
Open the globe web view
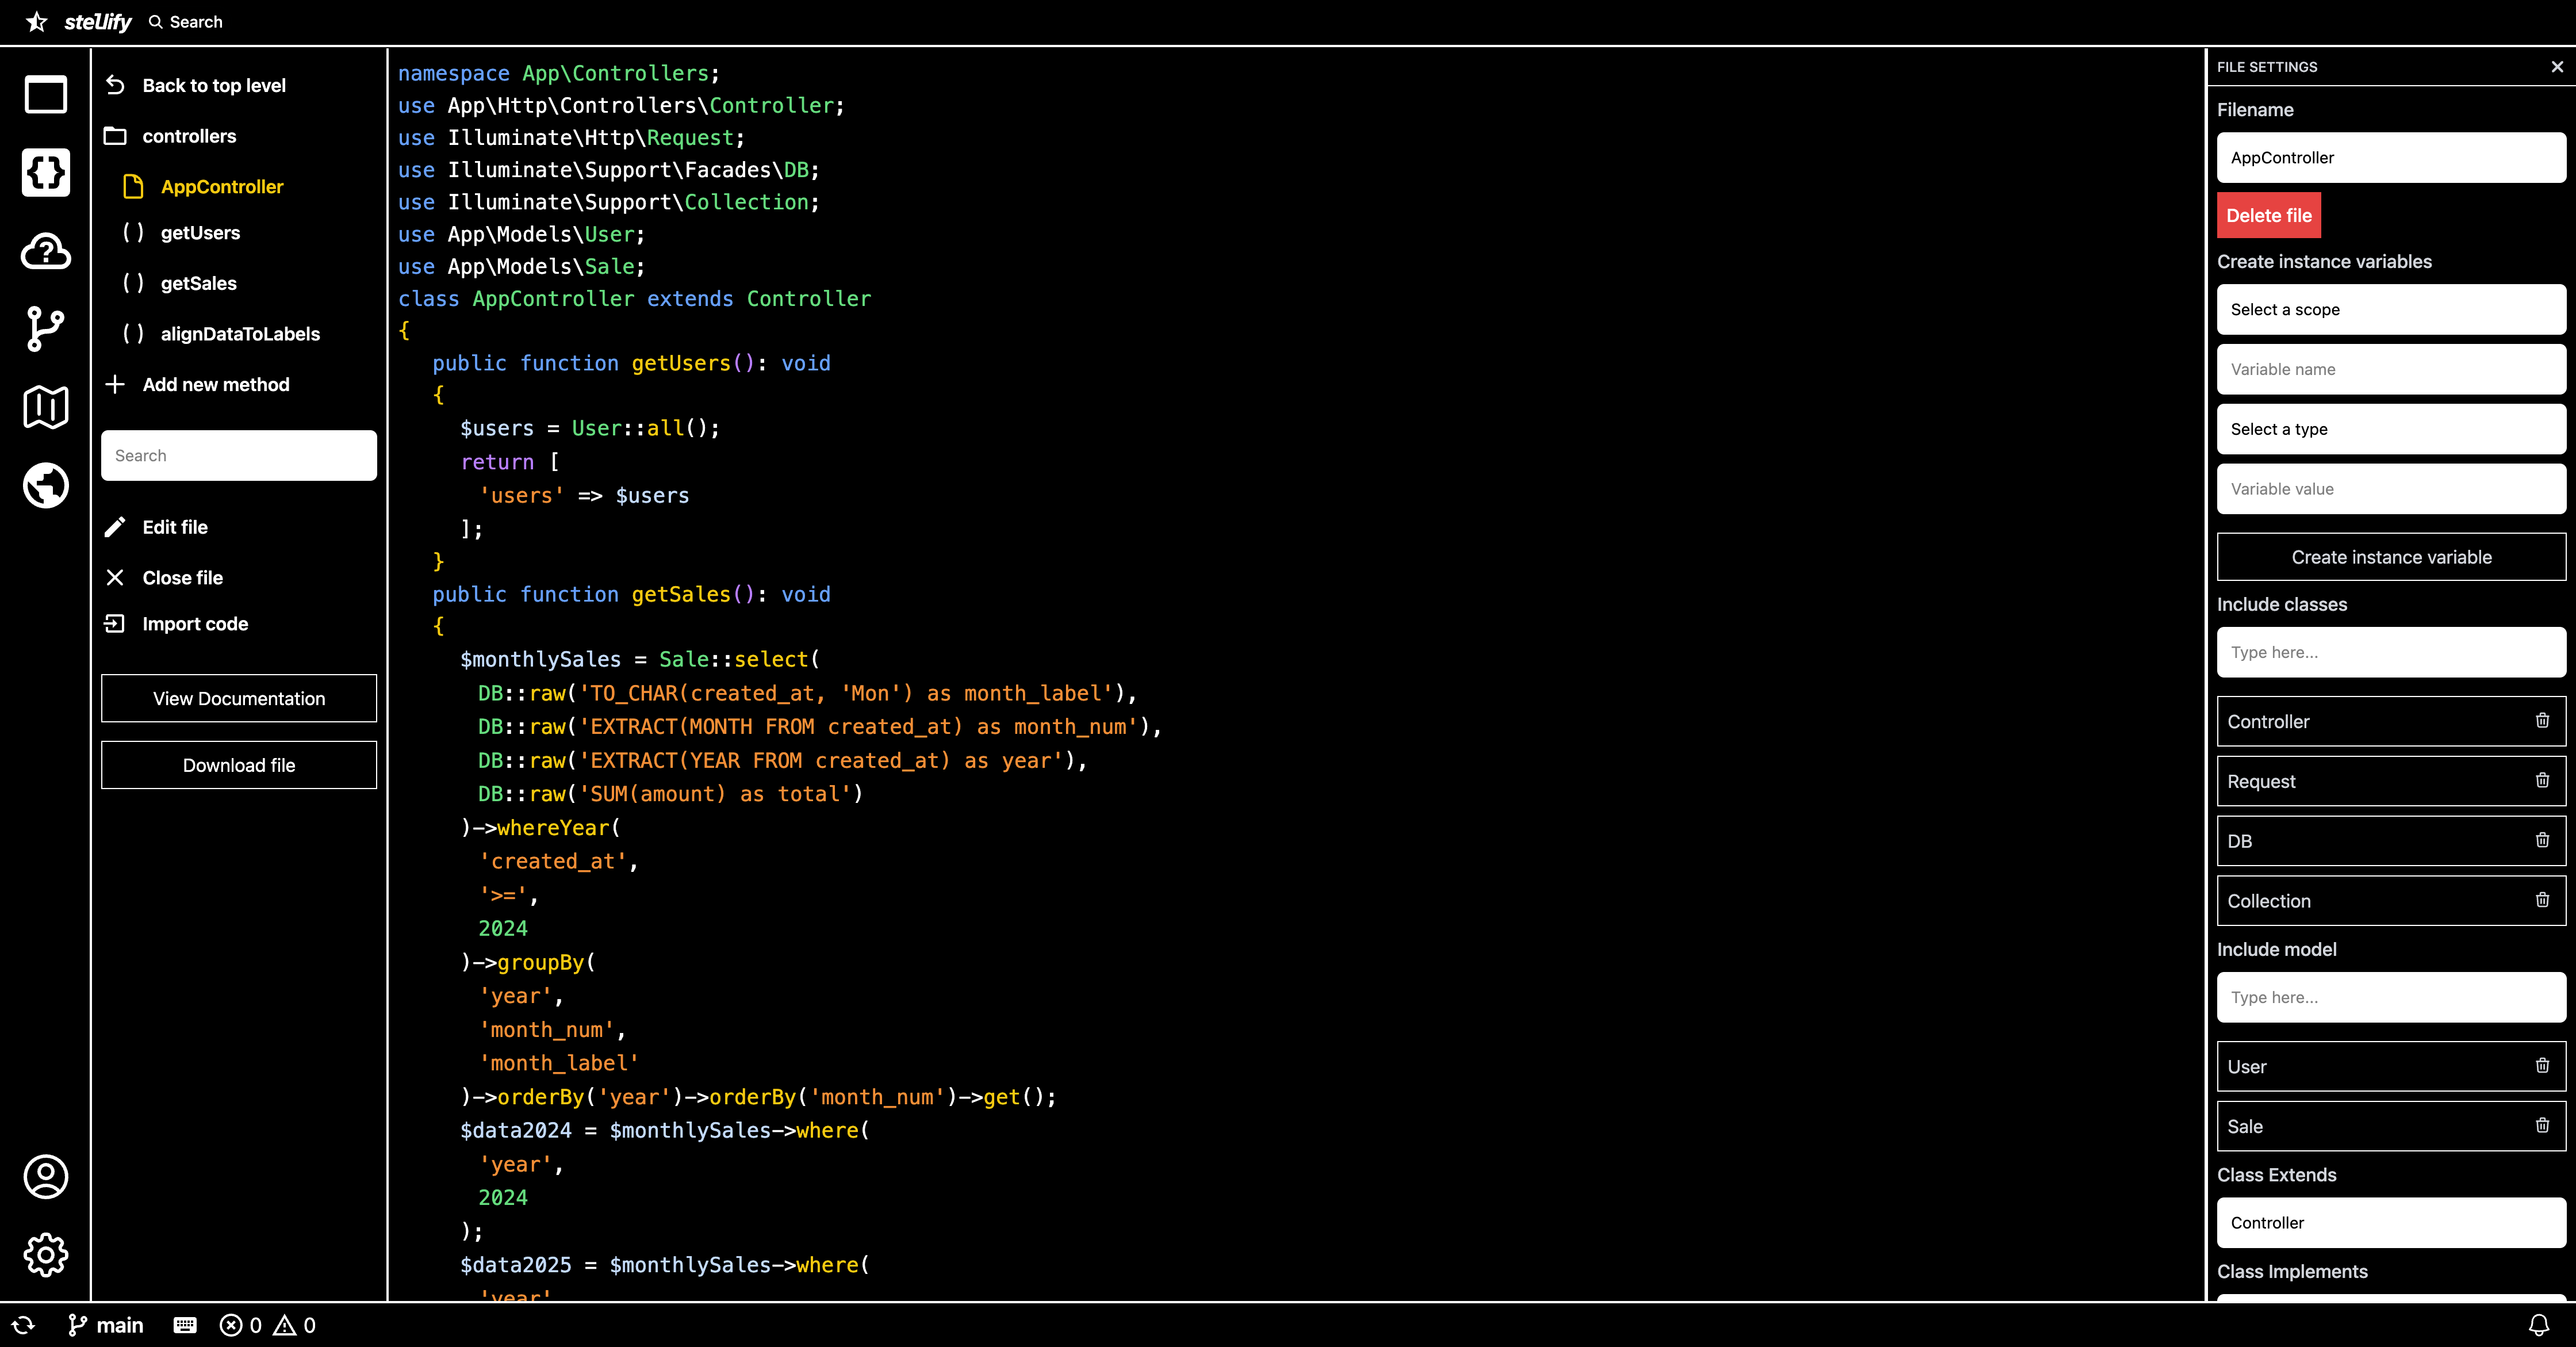[x=45, y=485]
